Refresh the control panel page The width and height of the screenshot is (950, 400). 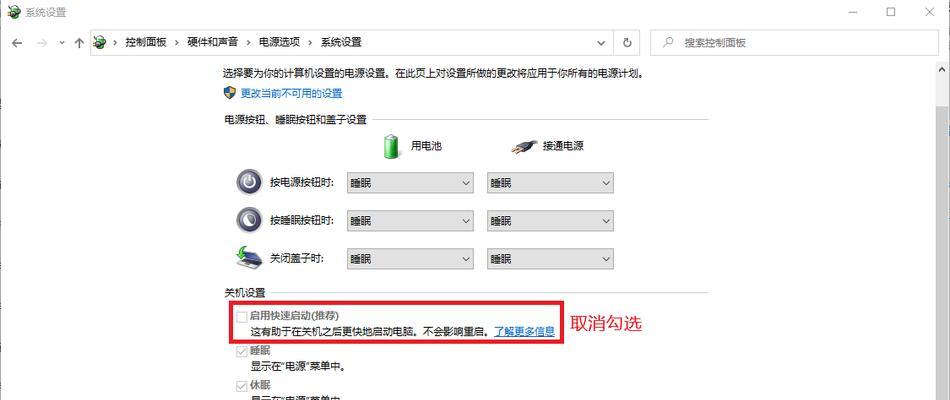627,43
